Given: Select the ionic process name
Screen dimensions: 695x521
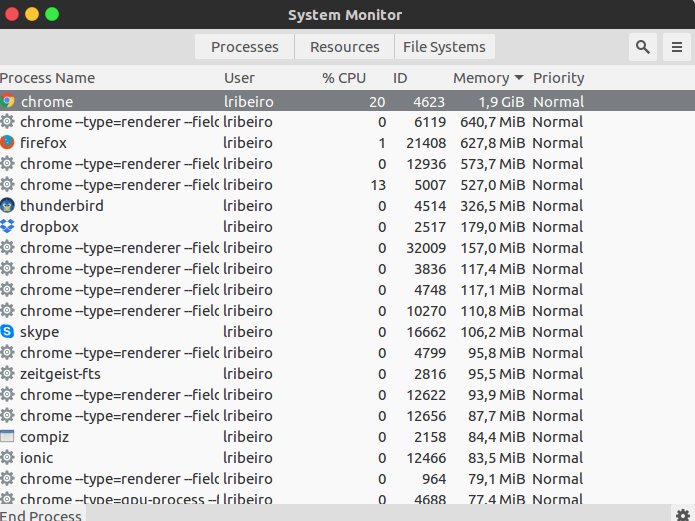Looking at the screenshot, I should pyautogui.click(x=36, y=458).
